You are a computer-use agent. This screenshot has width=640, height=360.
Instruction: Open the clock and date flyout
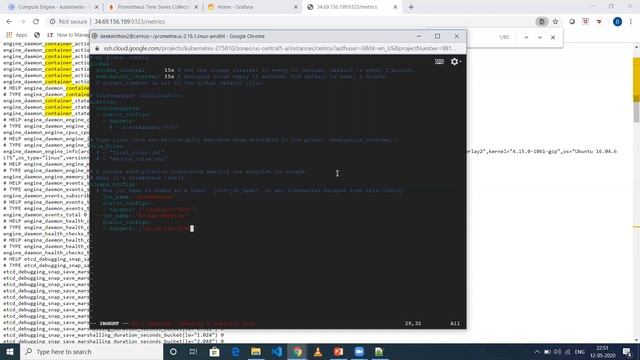coord(602,352)
